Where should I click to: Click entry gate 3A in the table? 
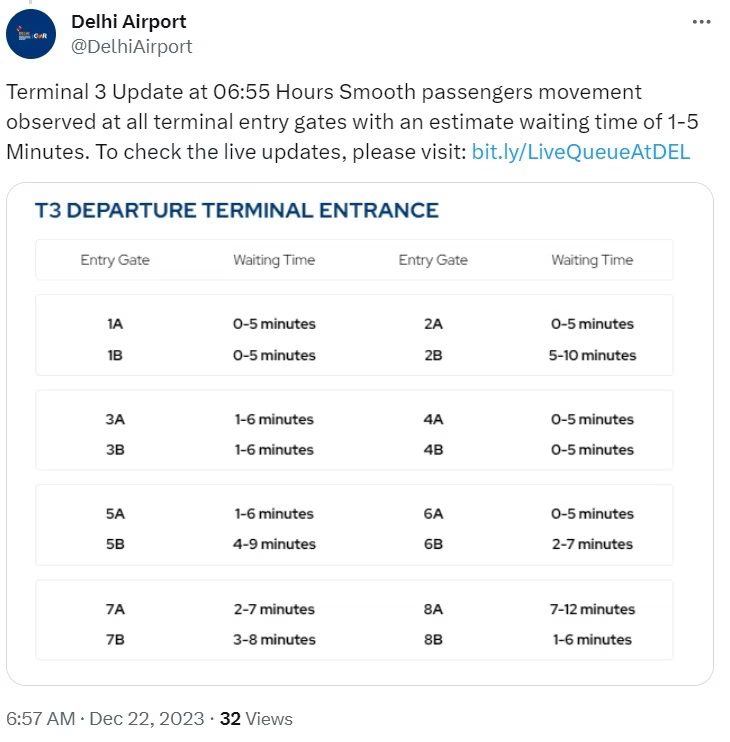tap(115, 420)
